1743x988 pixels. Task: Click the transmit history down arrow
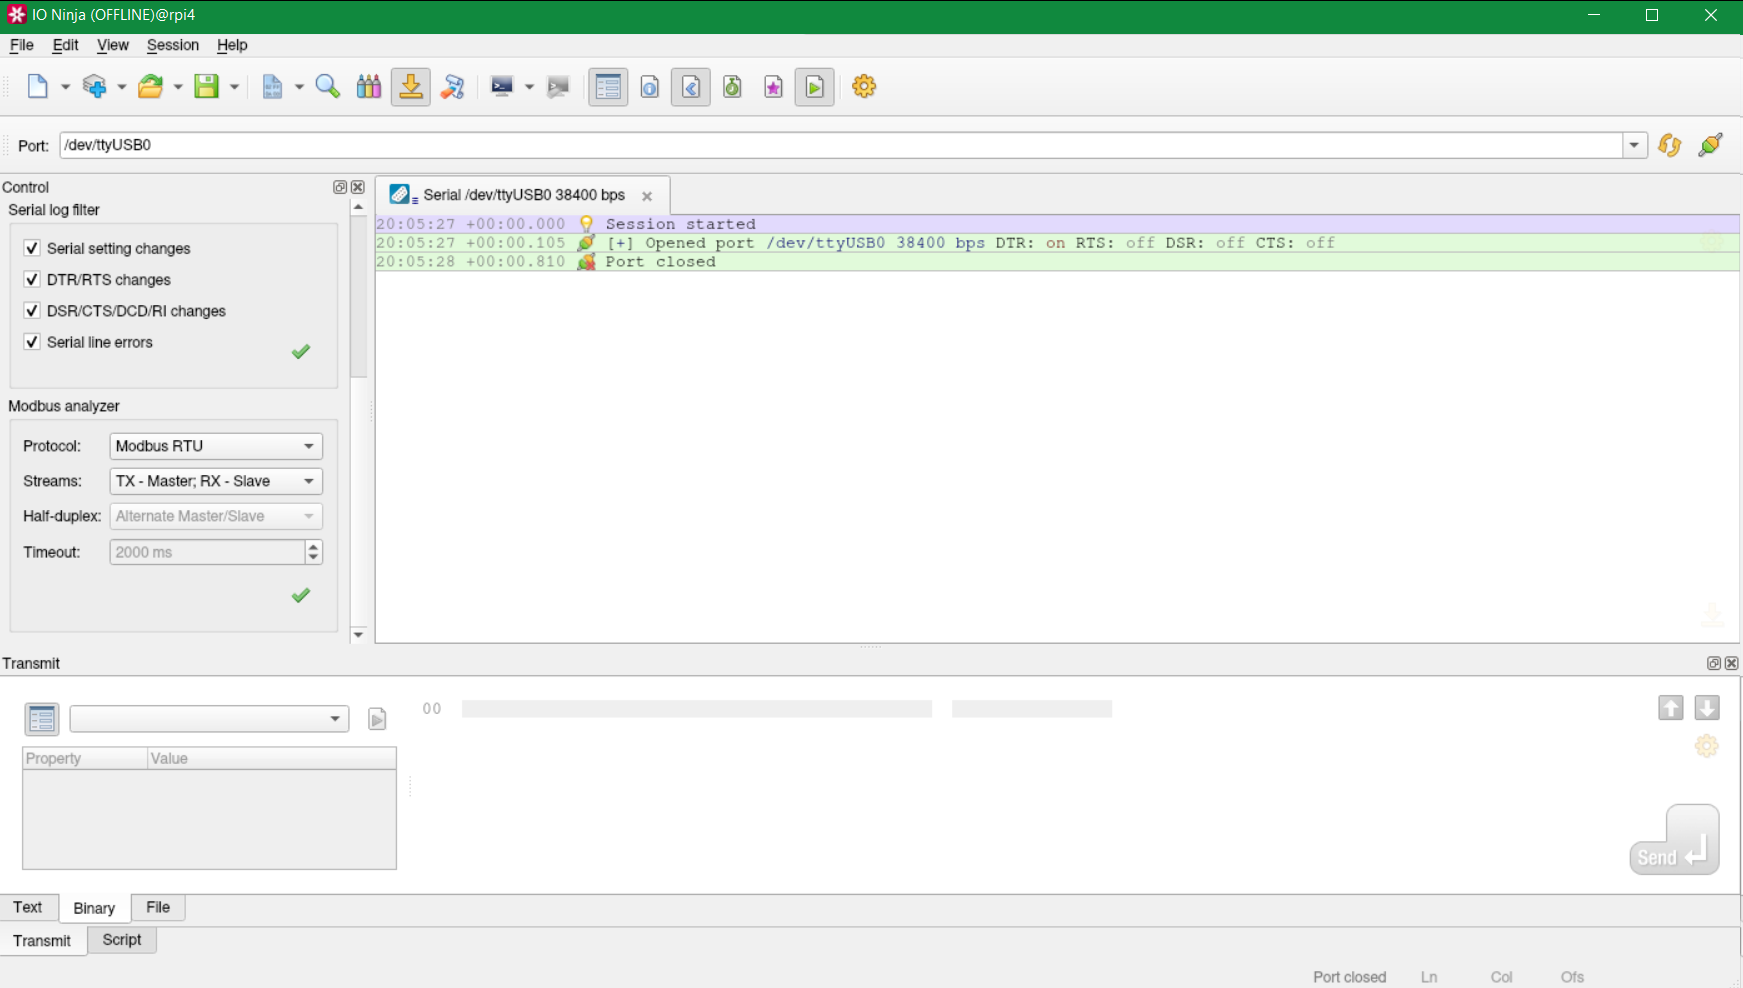coord(1707,708)
